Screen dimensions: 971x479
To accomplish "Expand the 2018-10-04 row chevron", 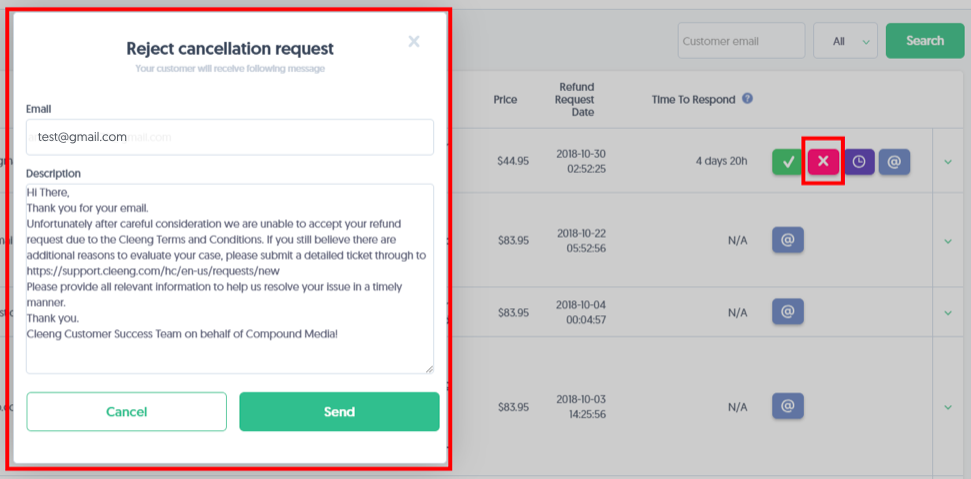I will (947, 313).
